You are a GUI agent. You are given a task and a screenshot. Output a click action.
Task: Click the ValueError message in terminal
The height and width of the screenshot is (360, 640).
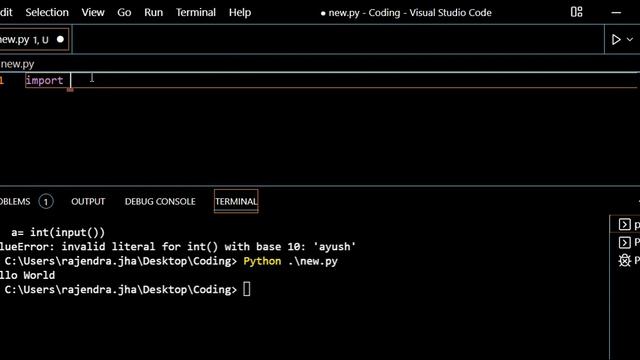click(178, 247)
